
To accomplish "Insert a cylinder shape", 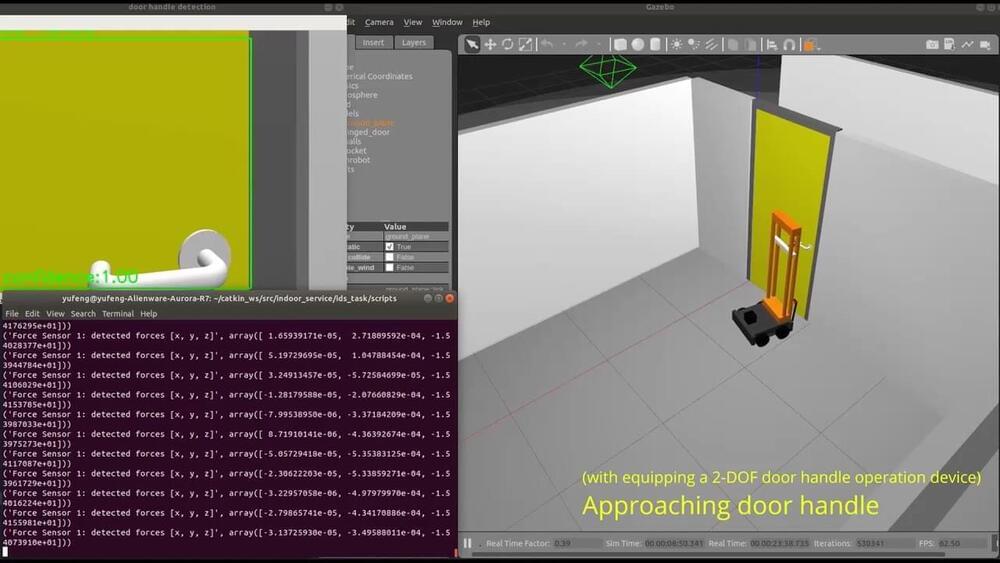I will 655,44.
